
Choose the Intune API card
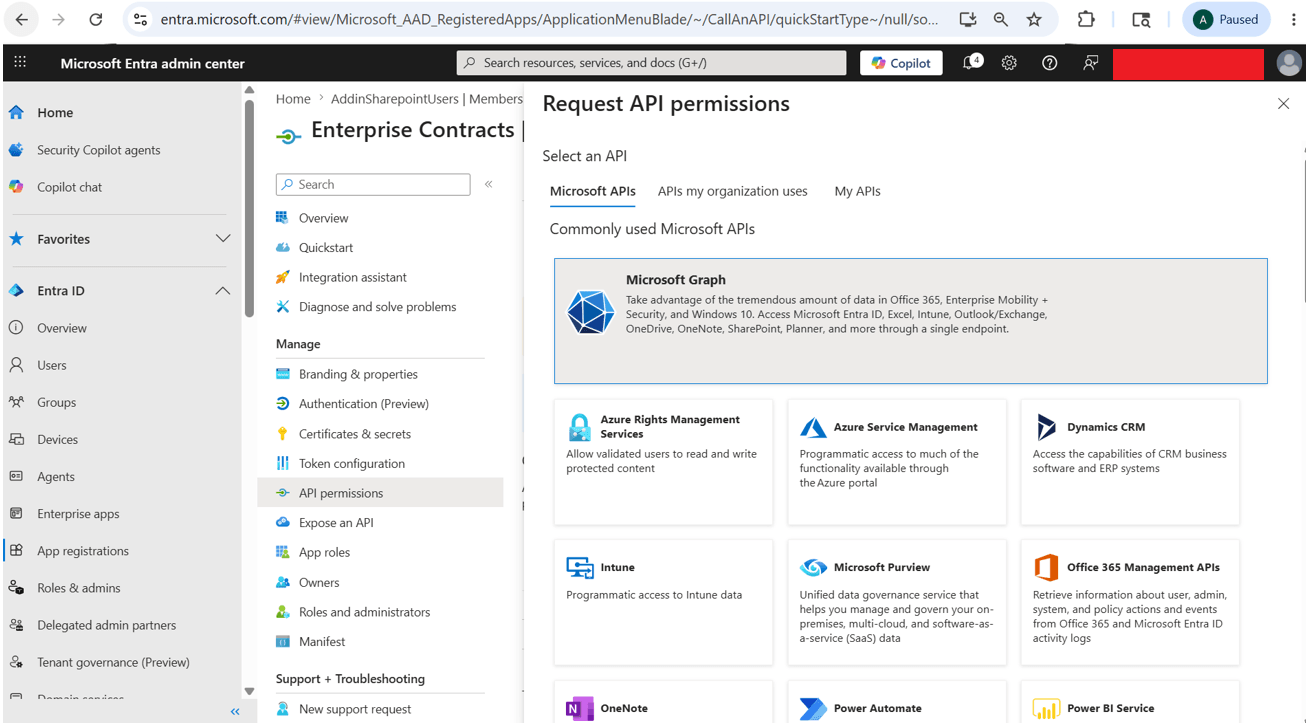(x=663, y=603)
